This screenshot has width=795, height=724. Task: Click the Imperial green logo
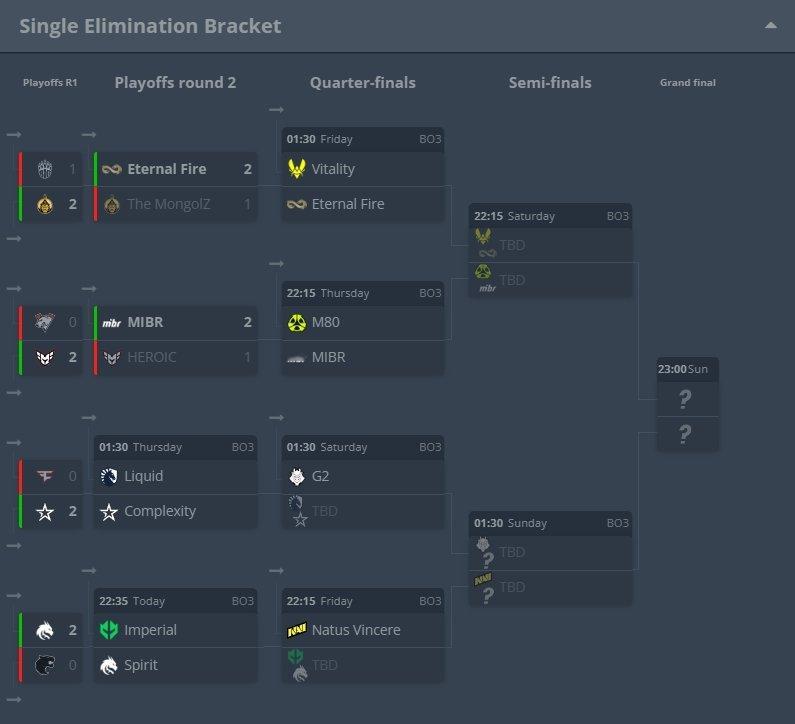109,630
